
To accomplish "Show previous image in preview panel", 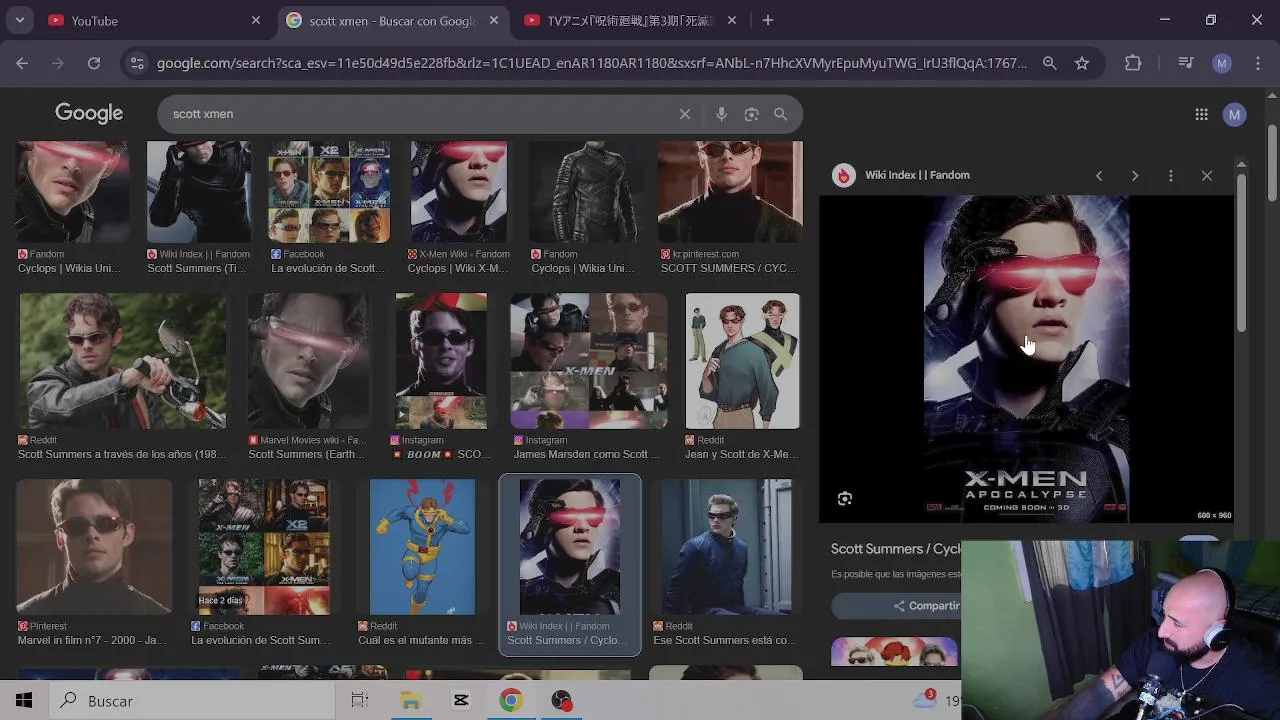I will 1099,175.
